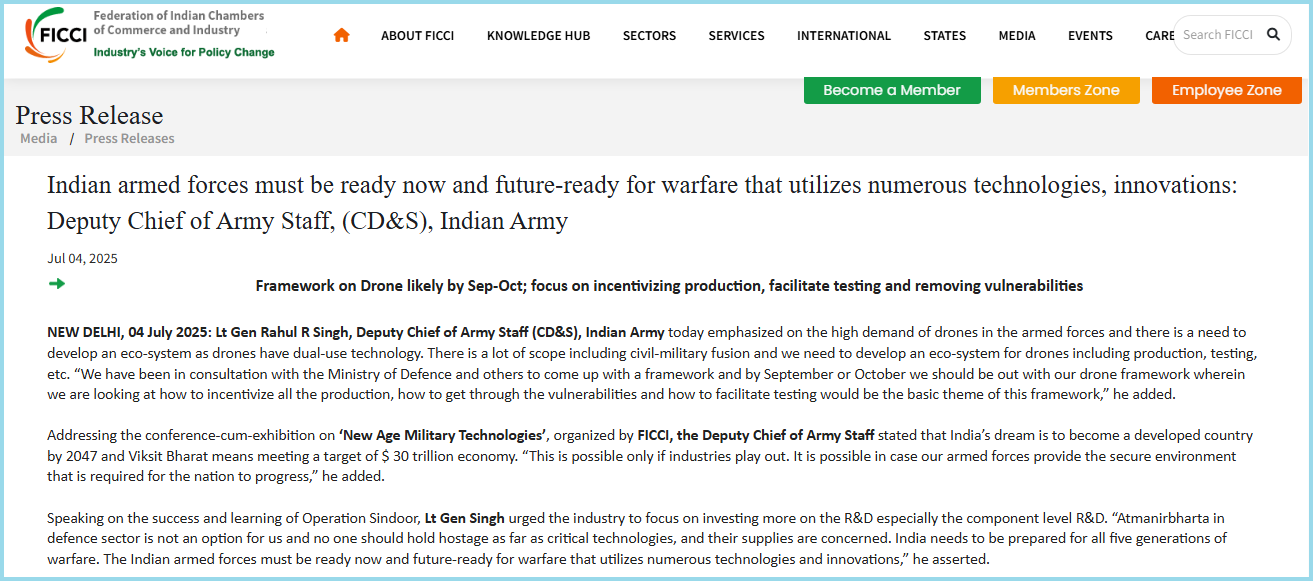The height and width of the screenshot is (581, 1313).
Task: Click the Press Release page title
Action: pos(89,115)
